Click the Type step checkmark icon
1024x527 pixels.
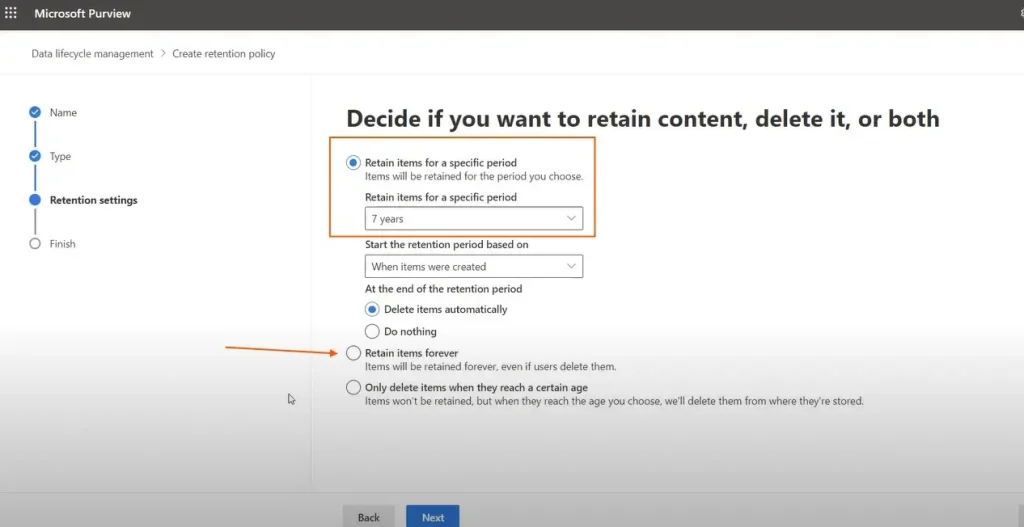coord(35,156)
